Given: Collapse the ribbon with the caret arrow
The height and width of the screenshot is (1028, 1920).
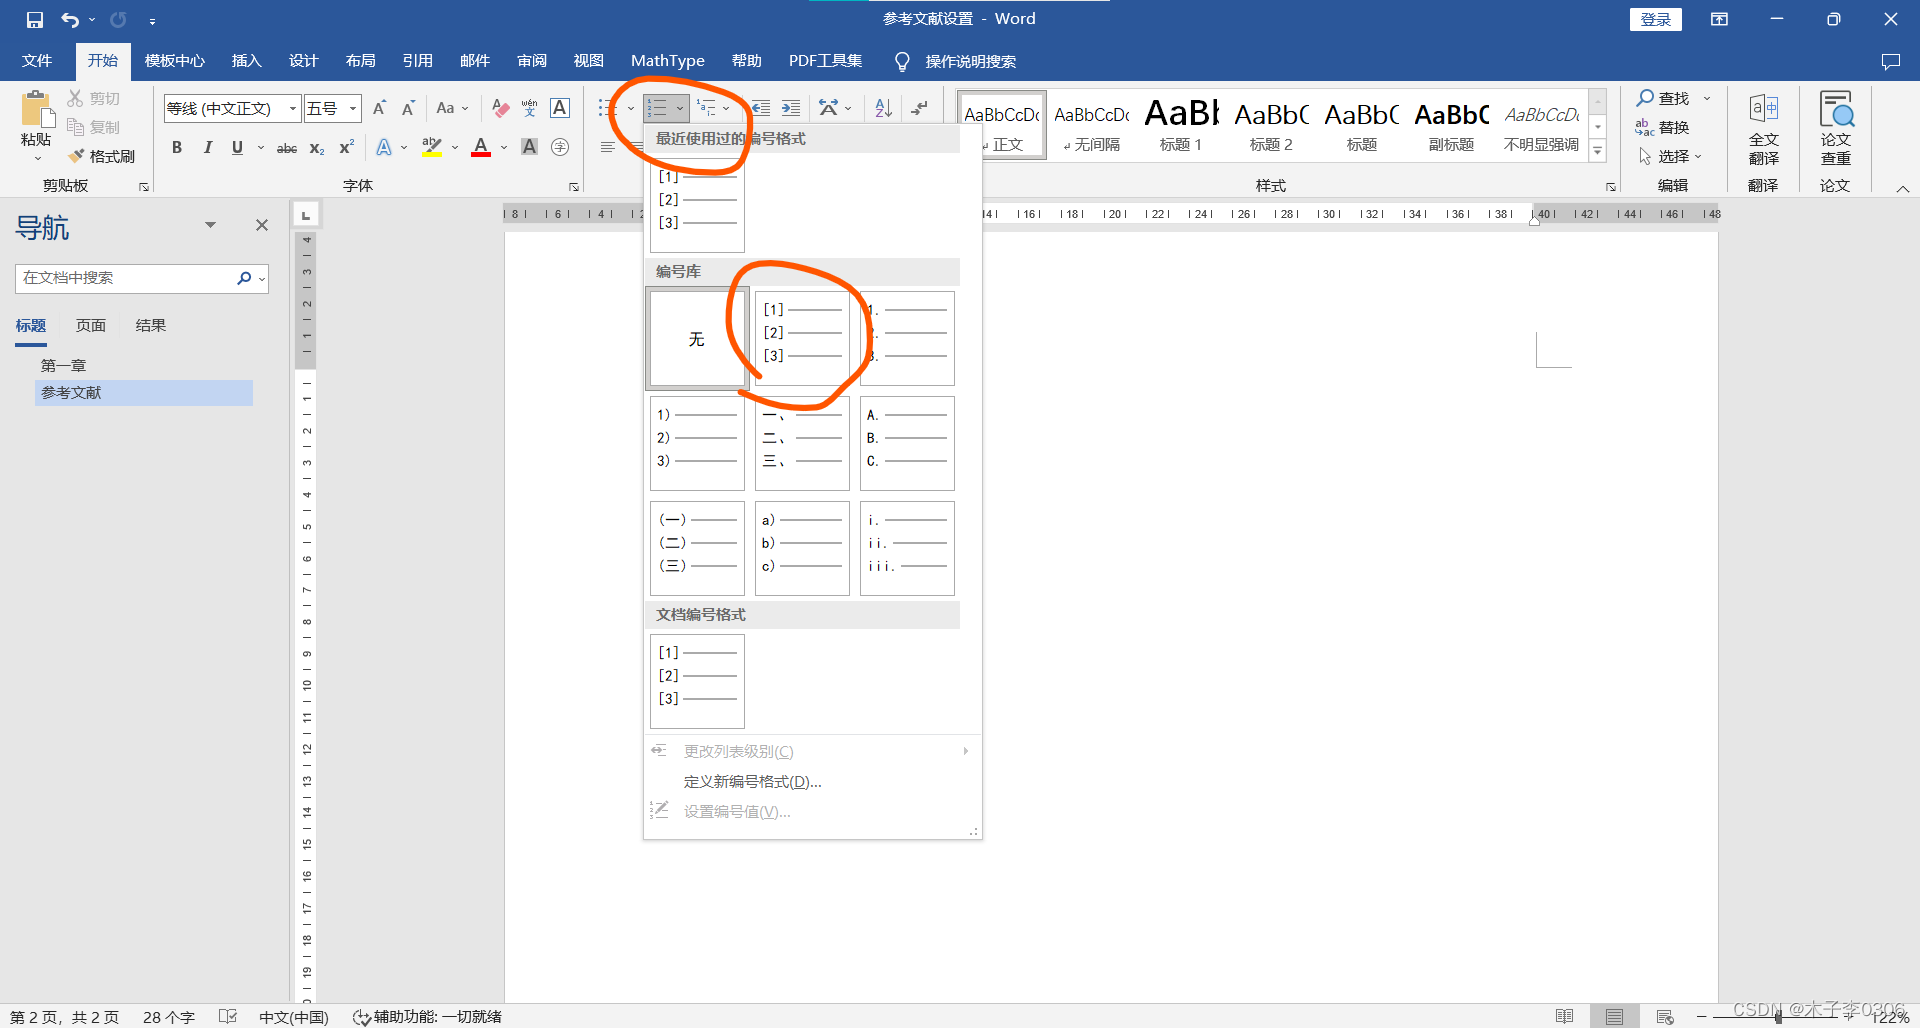Looking at the screenshot, I should tap(1902, 188).
